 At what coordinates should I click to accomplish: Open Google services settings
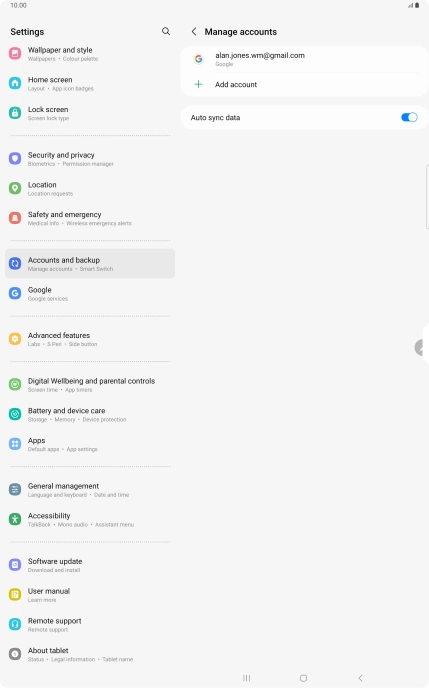(x=90, y=294)
